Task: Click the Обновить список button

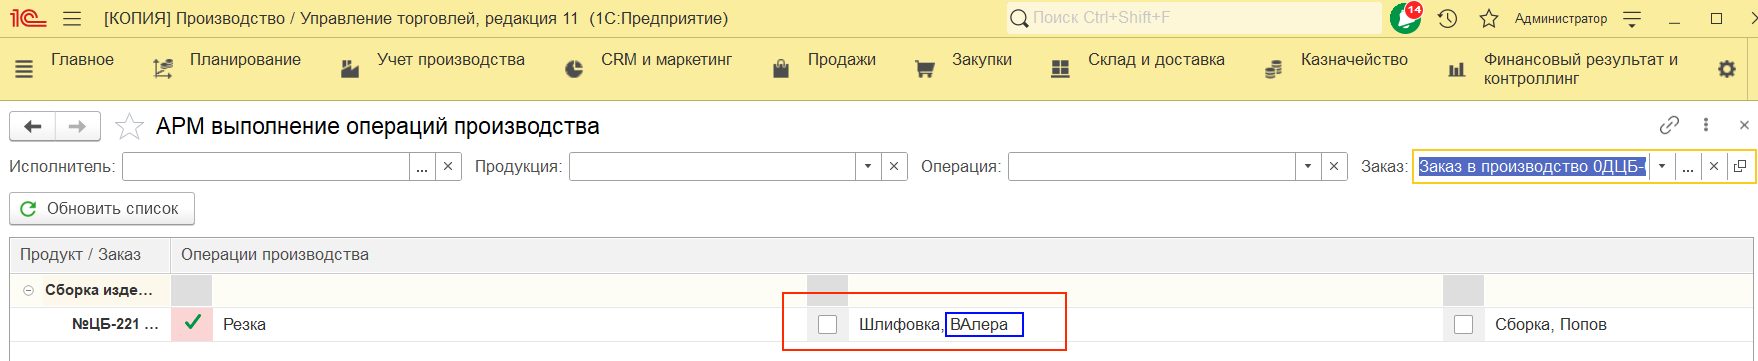Action: tap(102, 209)
